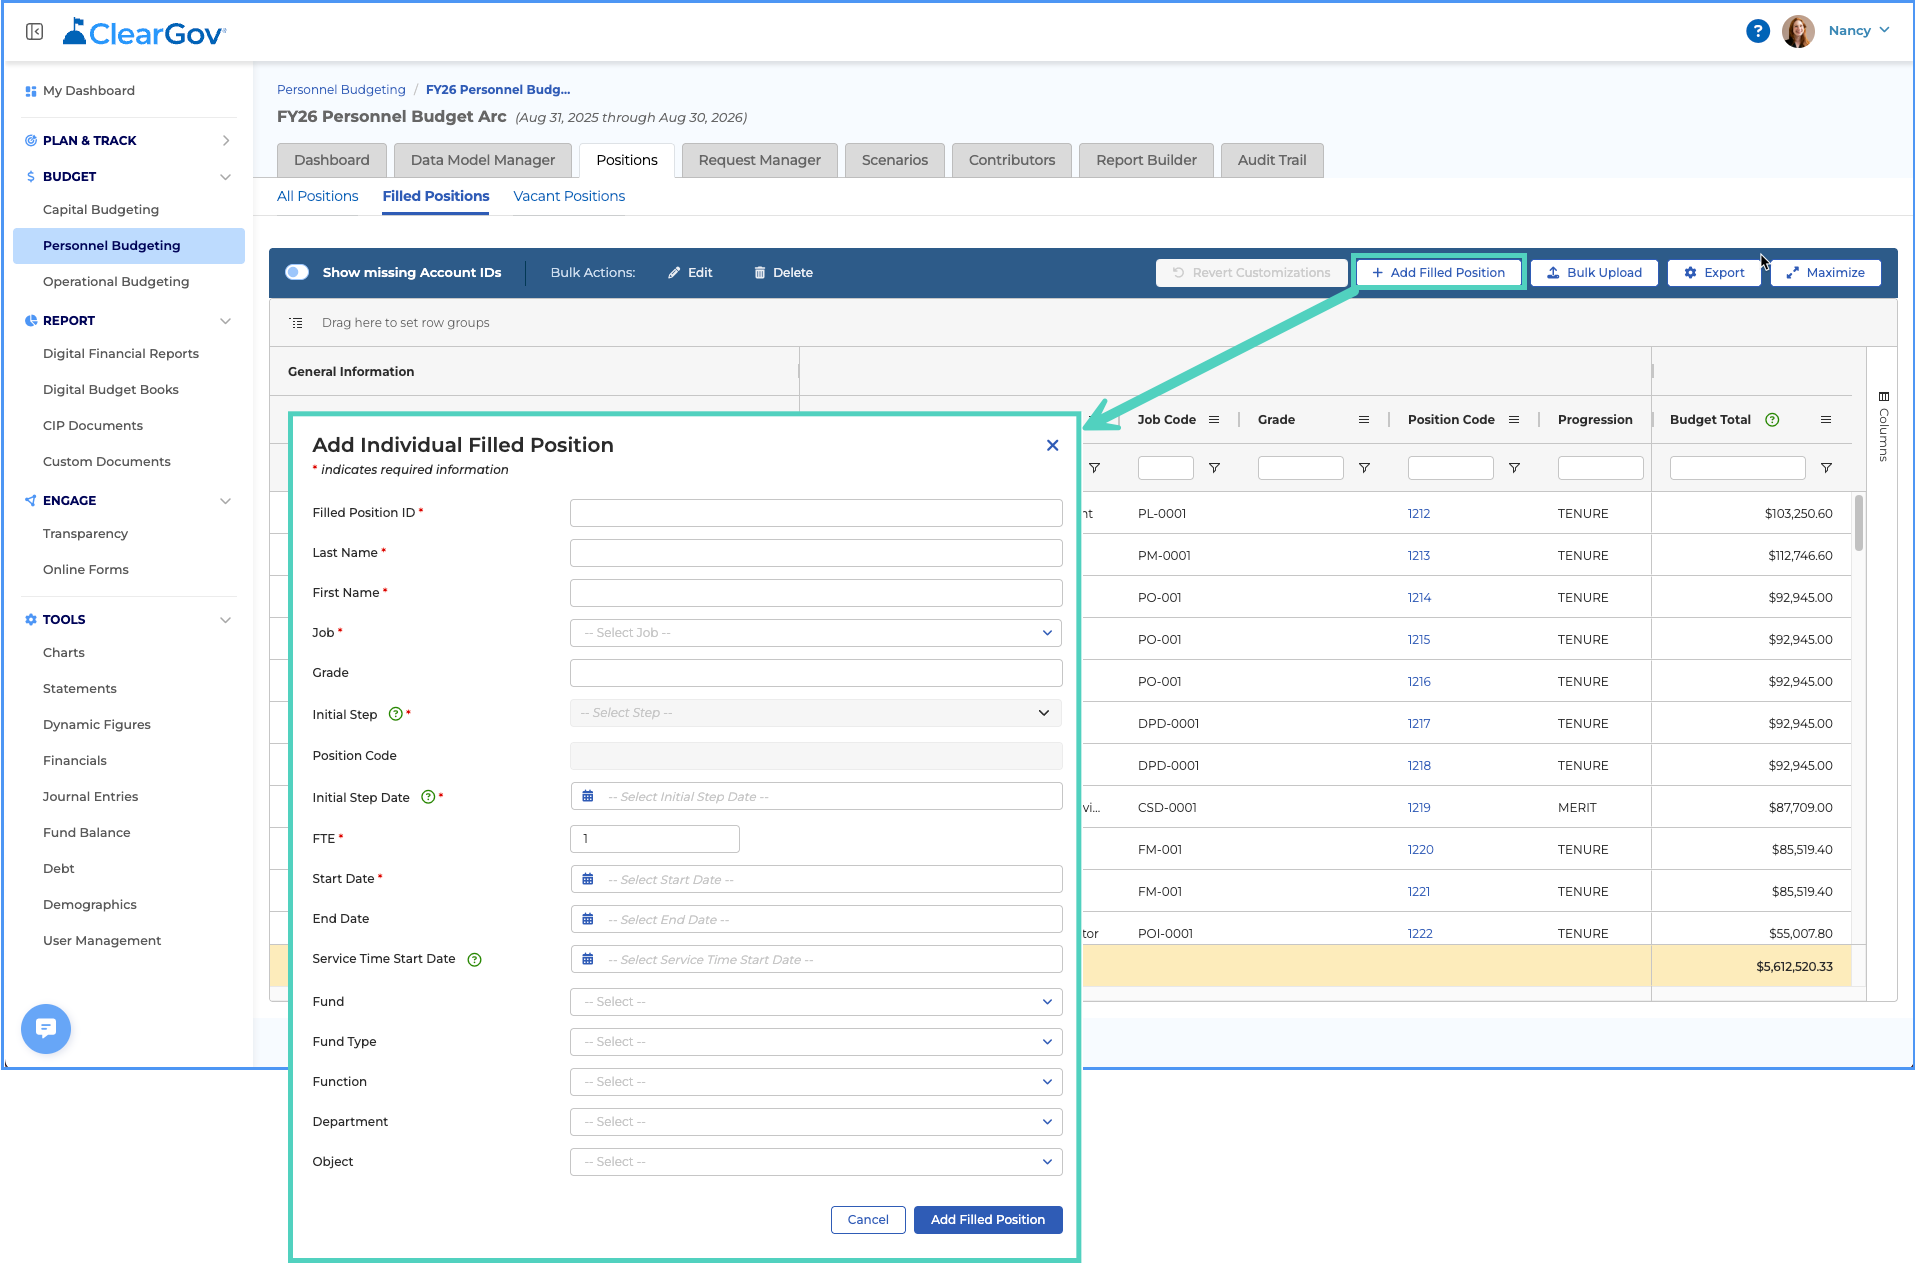
Task: Open the Vacant Positions sub-tab
Action: pyautogui.click(x=569, y=196)
